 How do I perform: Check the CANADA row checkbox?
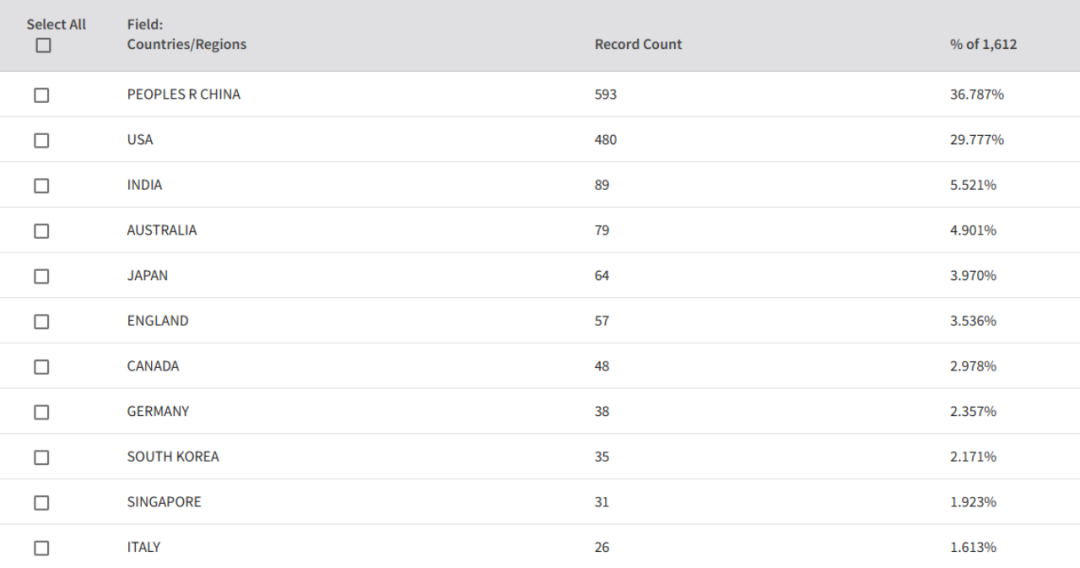[41, 367]
